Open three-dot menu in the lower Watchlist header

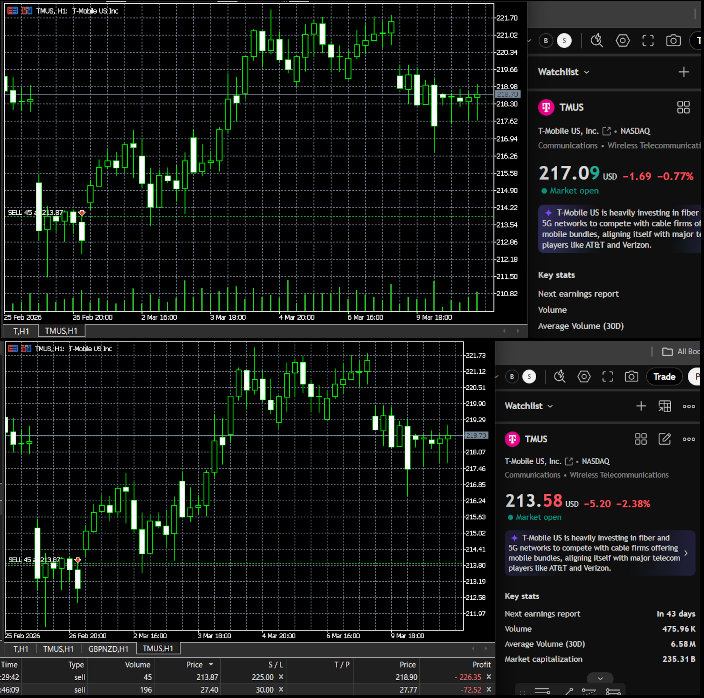pos(688,406)
